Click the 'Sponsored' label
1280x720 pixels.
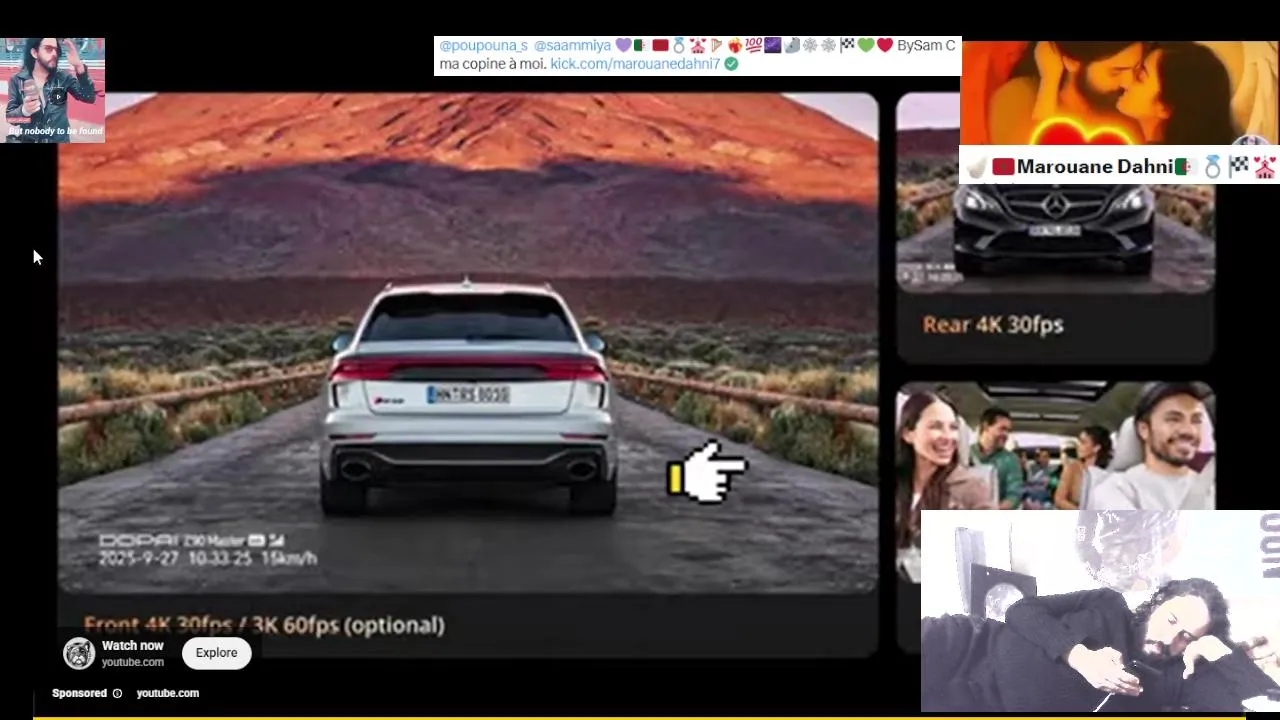click(x=79, y=693)
